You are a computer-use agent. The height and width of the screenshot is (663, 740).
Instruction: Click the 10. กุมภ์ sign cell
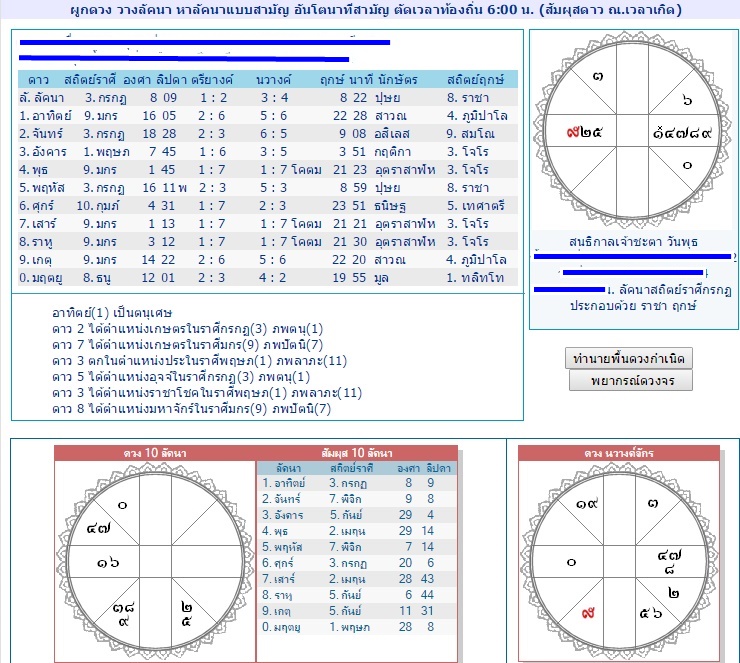pos(98,206)
